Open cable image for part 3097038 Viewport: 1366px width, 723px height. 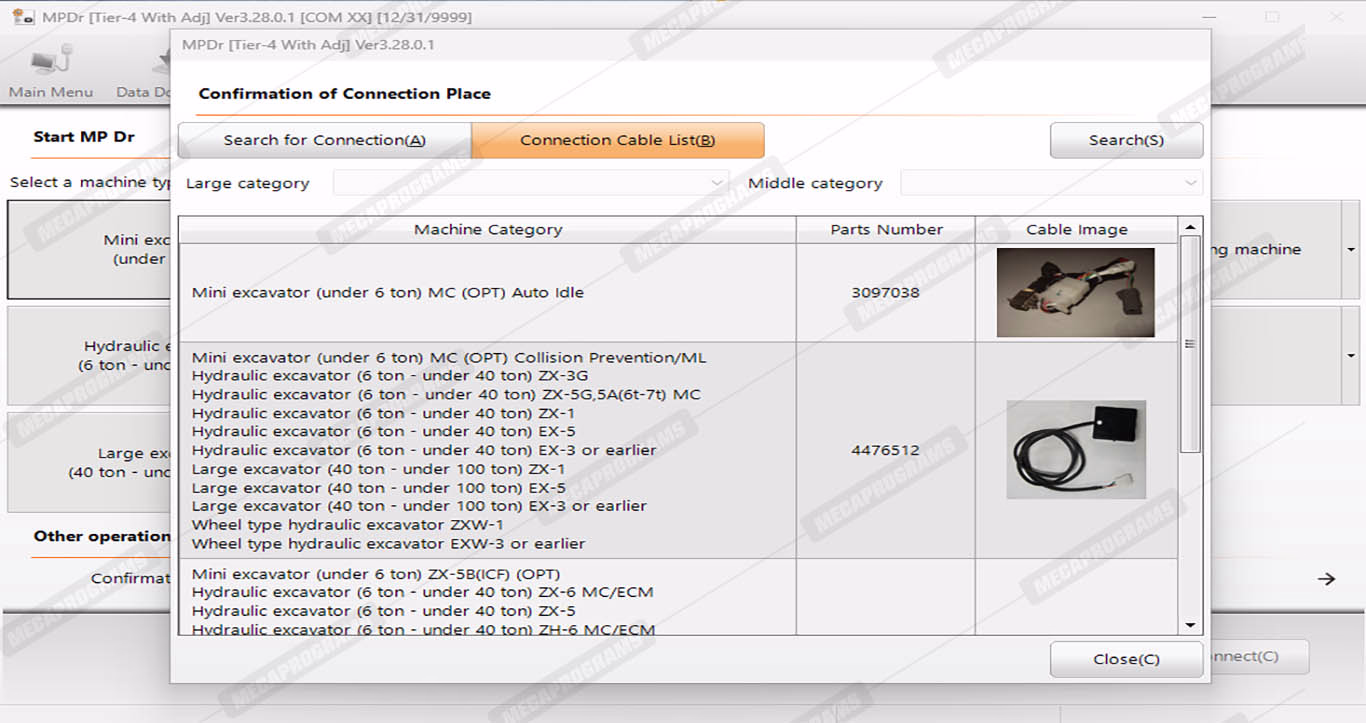[x=1076, y=293]
